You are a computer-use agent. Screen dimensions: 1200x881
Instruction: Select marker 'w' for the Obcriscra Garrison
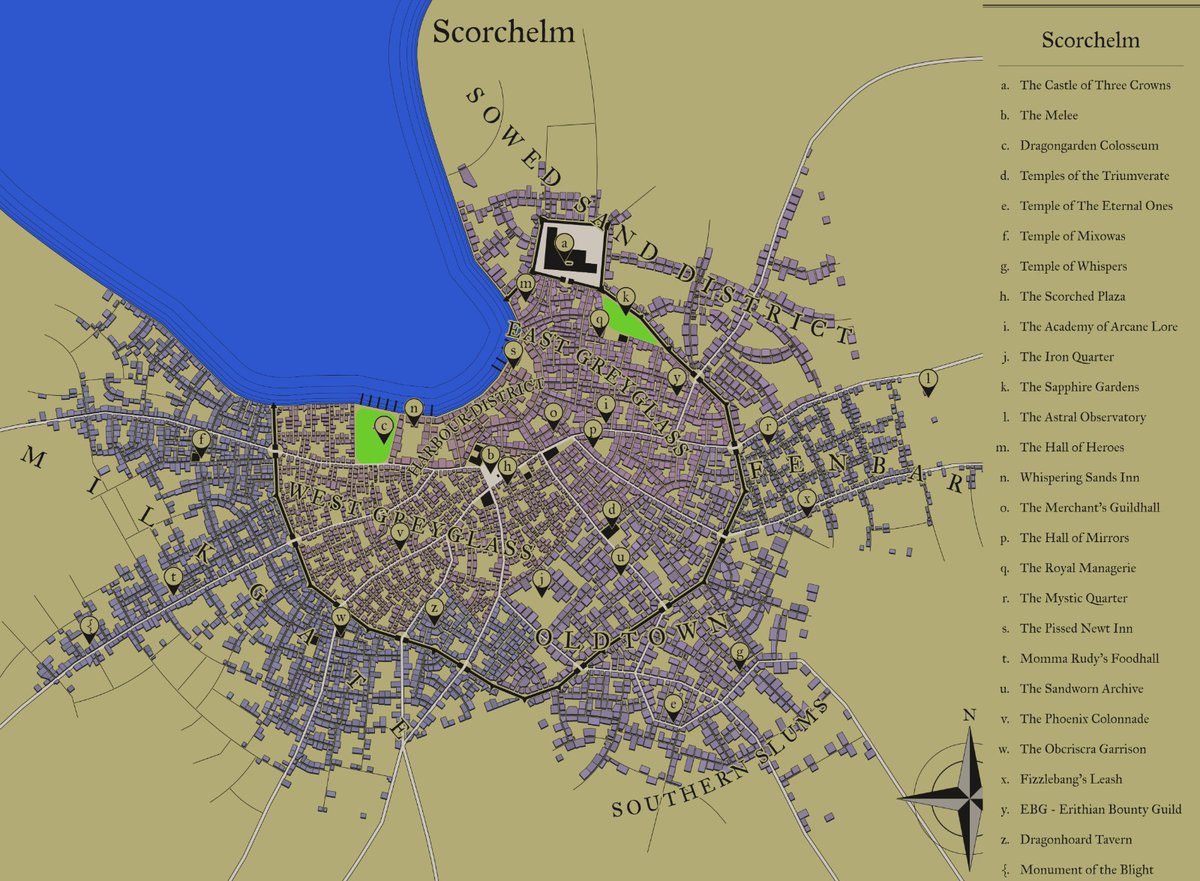coord(340,619)
